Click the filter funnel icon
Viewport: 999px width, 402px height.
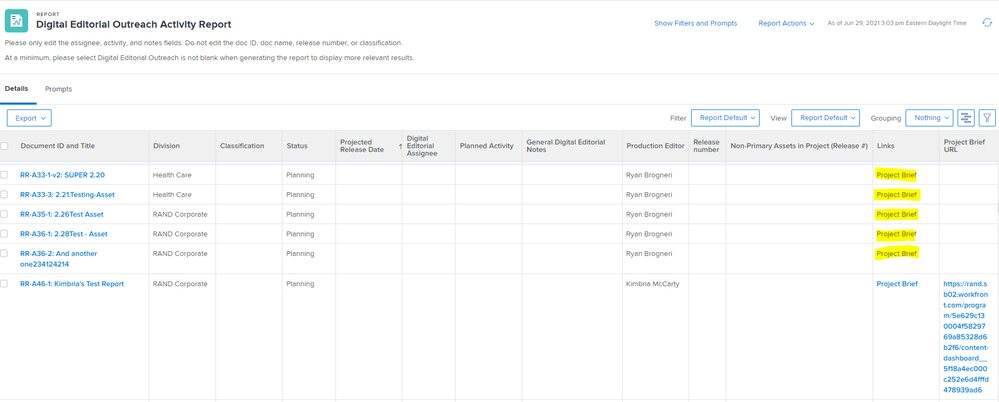pyautogui.click(x=987, y=118)
